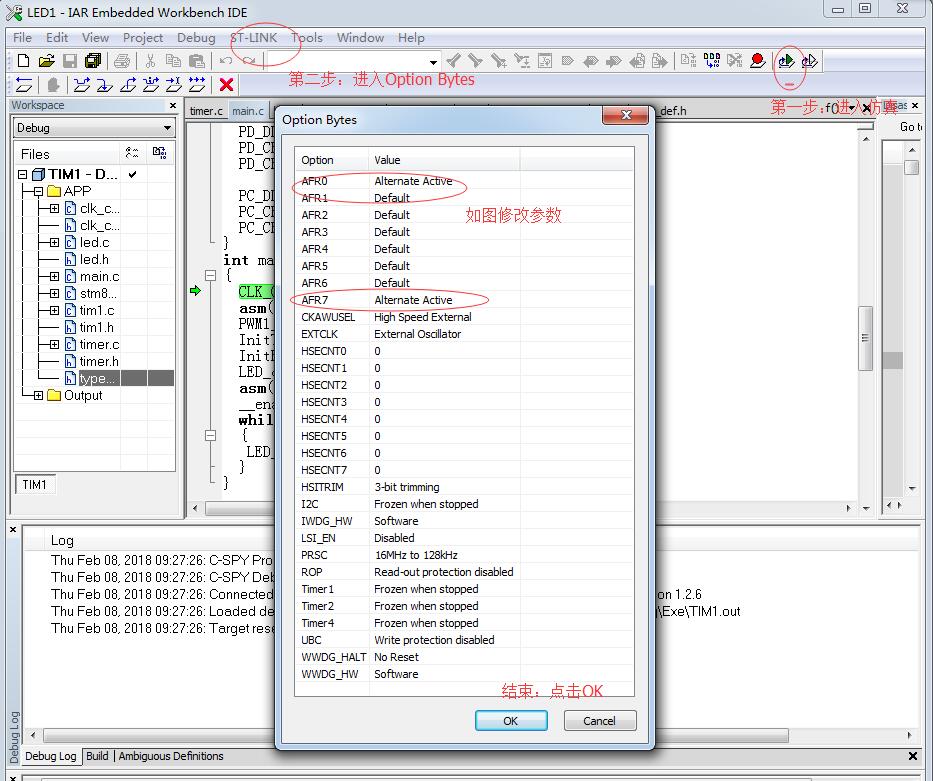Open the Debug configuration dropdown in Workspace
The width and height of the screenshot is (933, 781).
(167, 128)
